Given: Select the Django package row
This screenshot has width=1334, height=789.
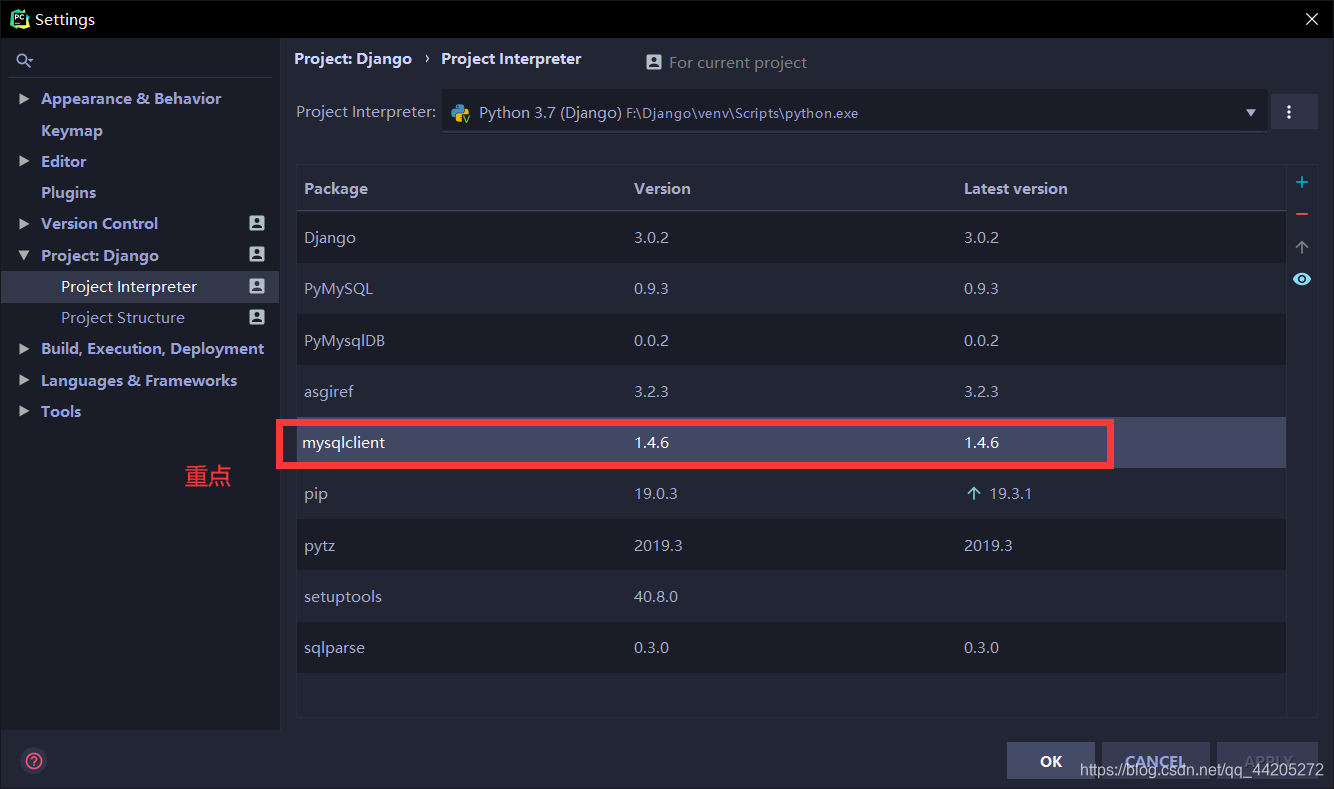Looking at the screenshot, I should tap(791, 238).
